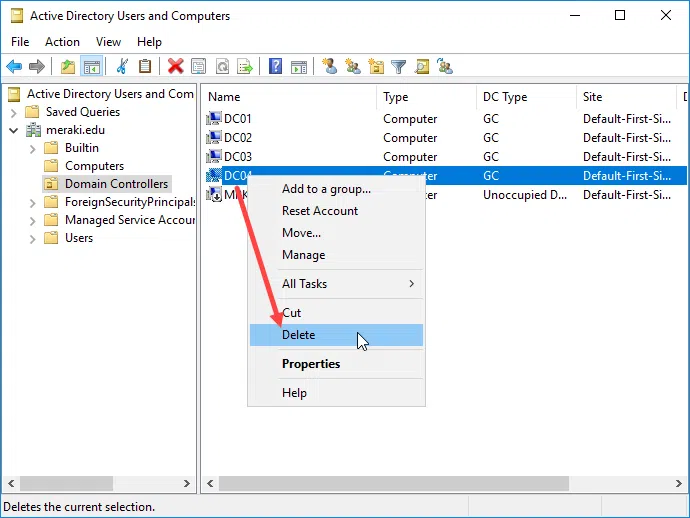Create new organizational unit toolbar icon

[376, 66]
